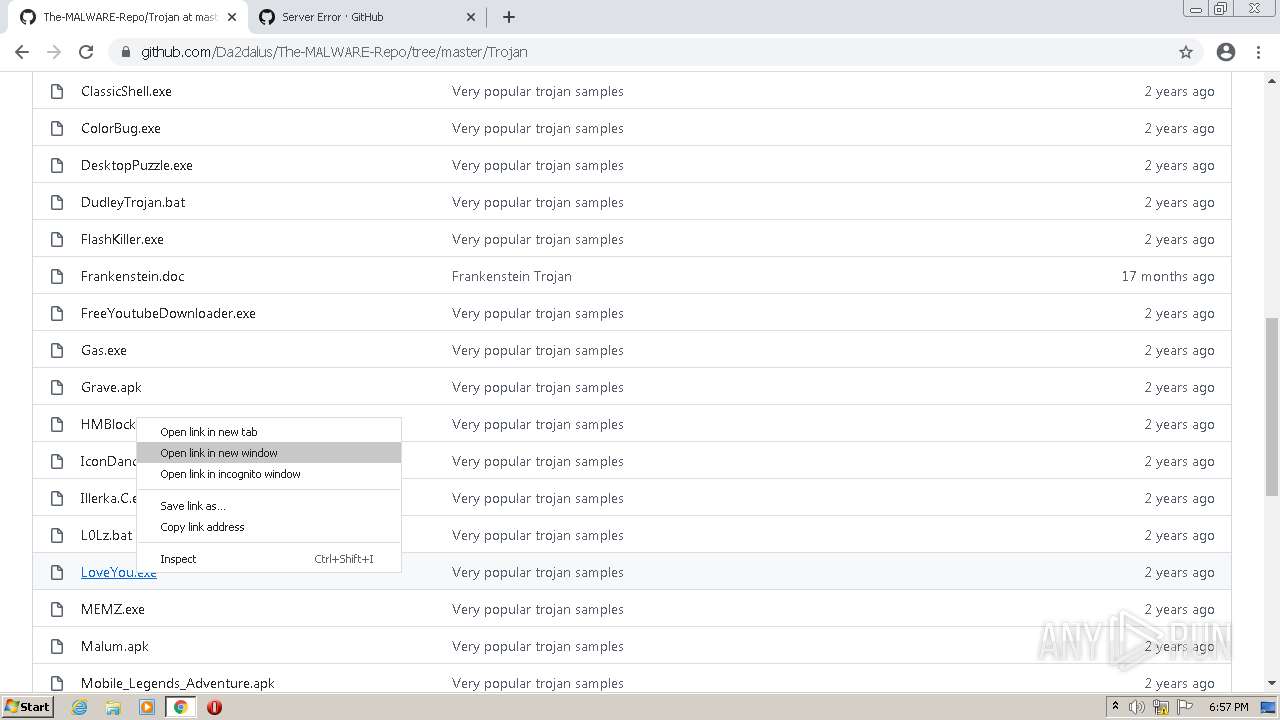Choose Copy link address
Viewport: 1280px width, 720px height.
(268, 527)
